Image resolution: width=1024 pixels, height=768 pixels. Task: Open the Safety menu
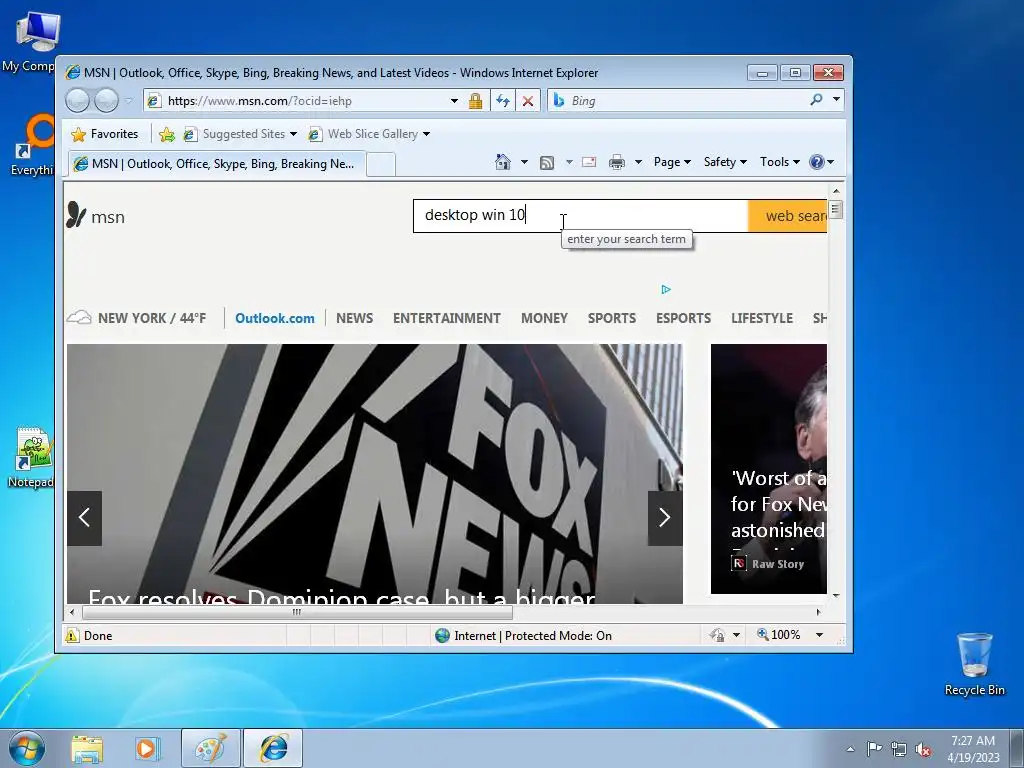725,162
